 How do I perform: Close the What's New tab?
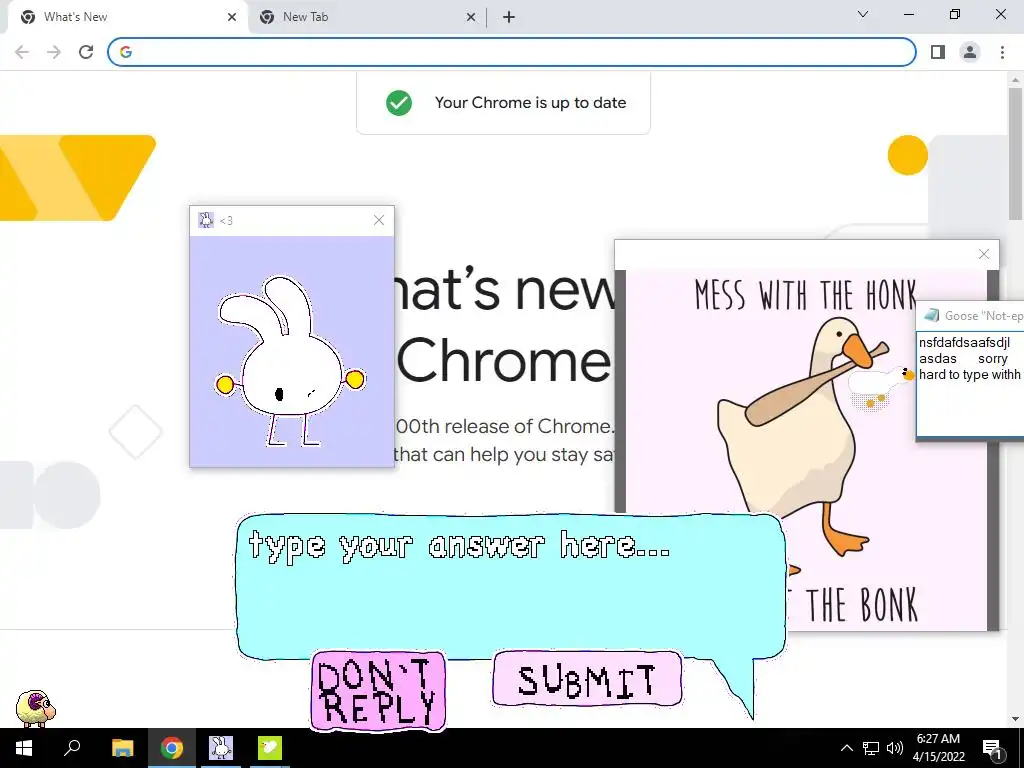tap(232, 18)
